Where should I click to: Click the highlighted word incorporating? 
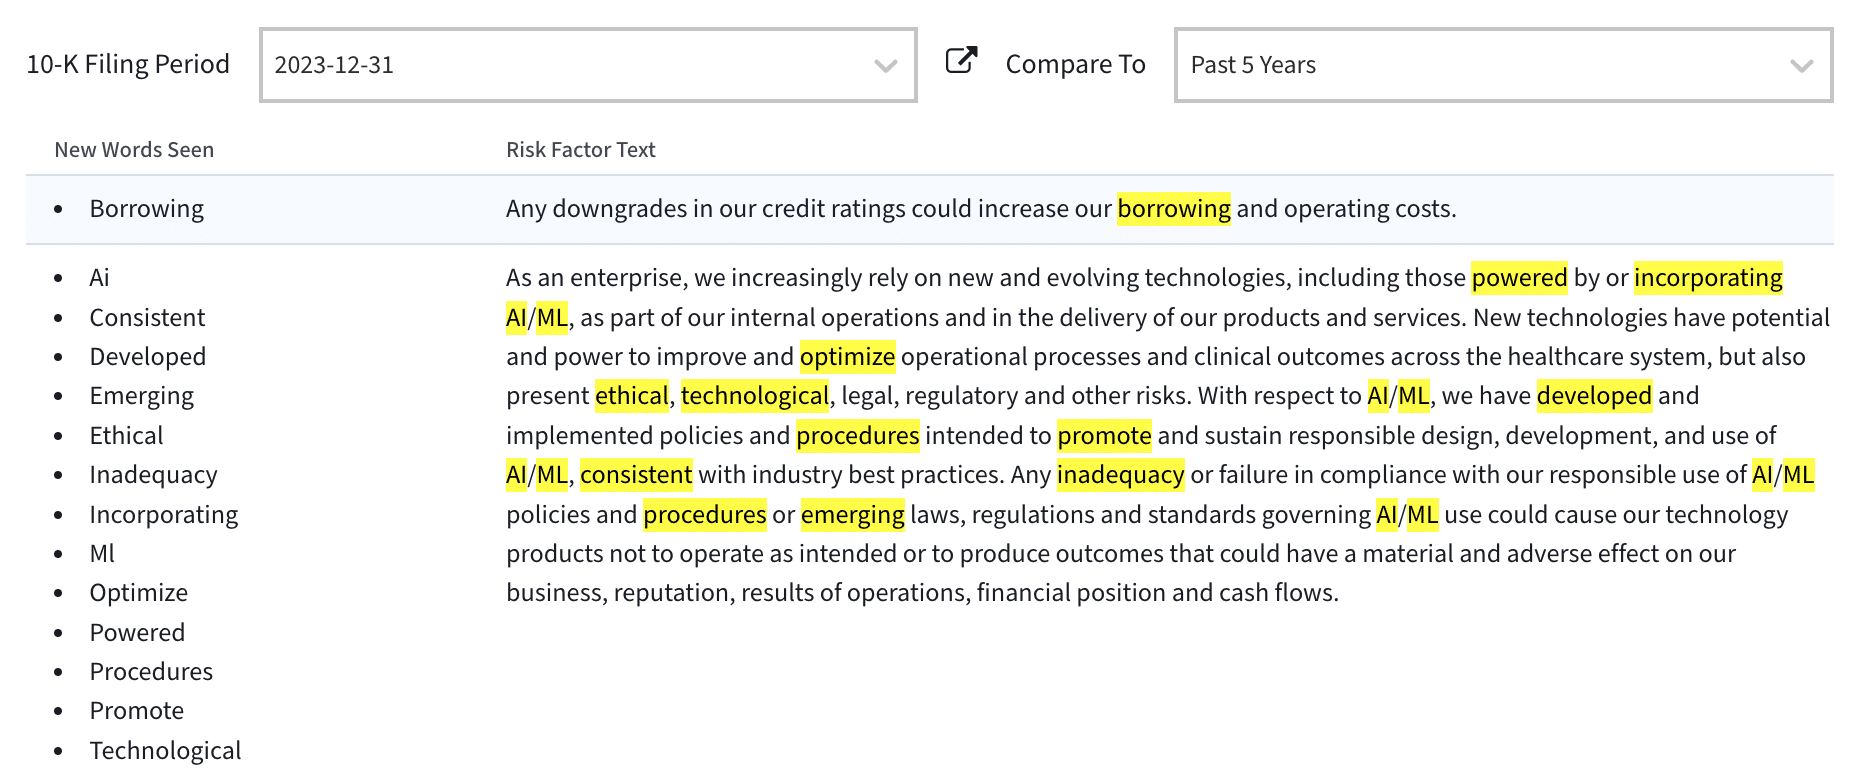pos(1707,278)
